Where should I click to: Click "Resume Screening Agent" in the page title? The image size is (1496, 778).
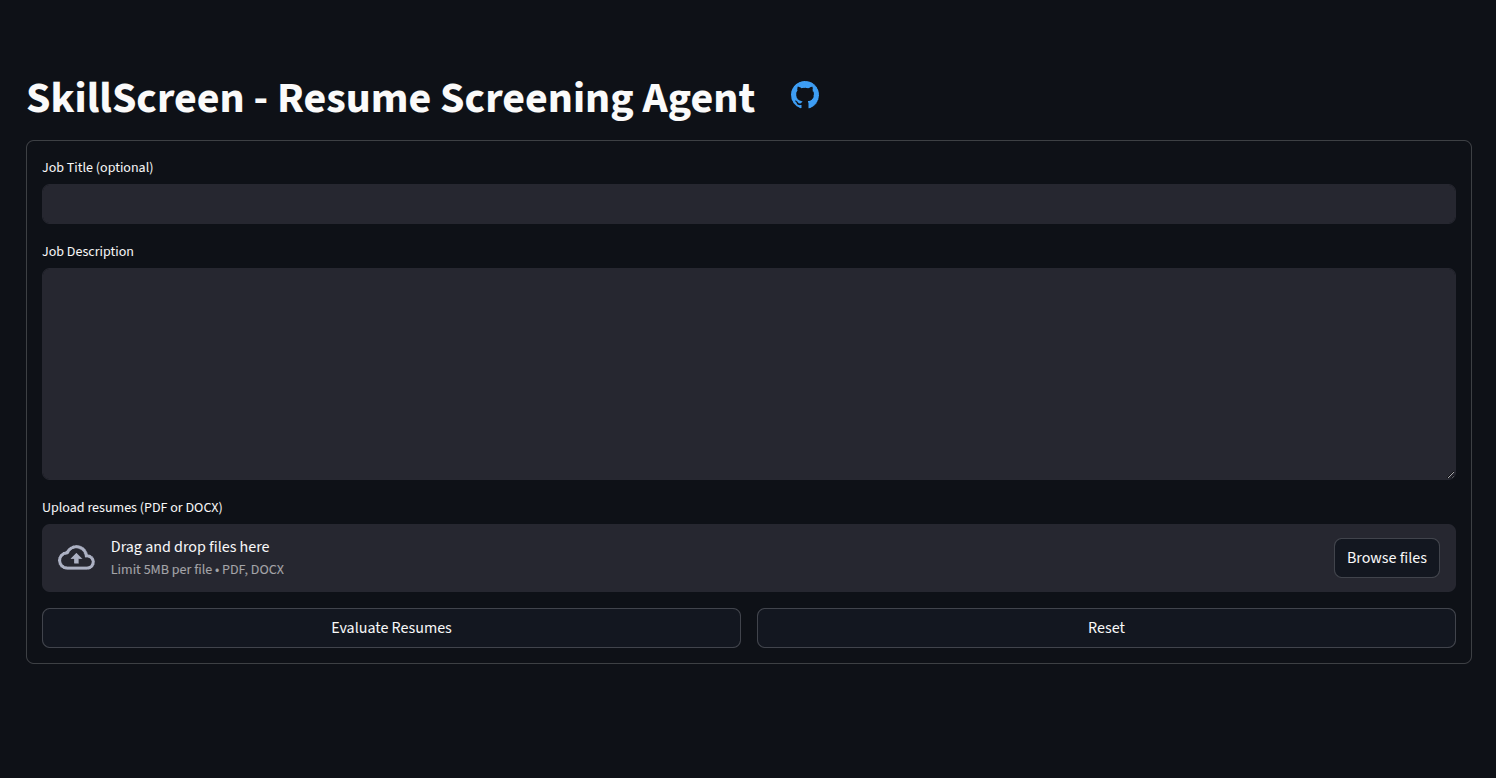pyautogui.click(x=516, y=98)
